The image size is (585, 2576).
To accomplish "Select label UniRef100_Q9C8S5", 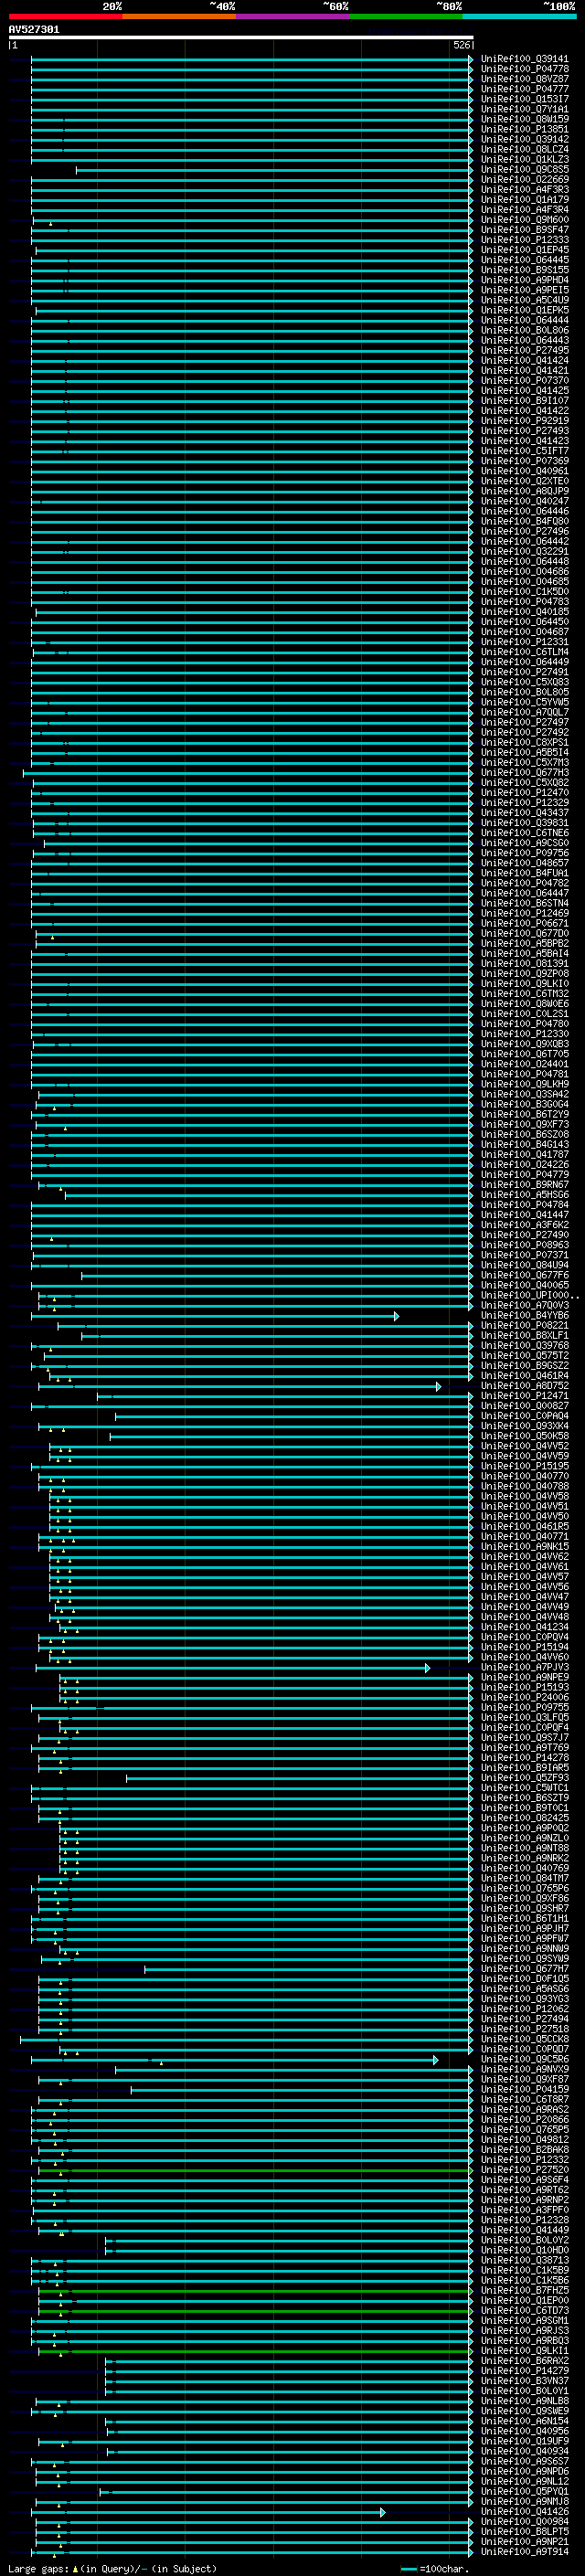I will click(x=525, y=169).
